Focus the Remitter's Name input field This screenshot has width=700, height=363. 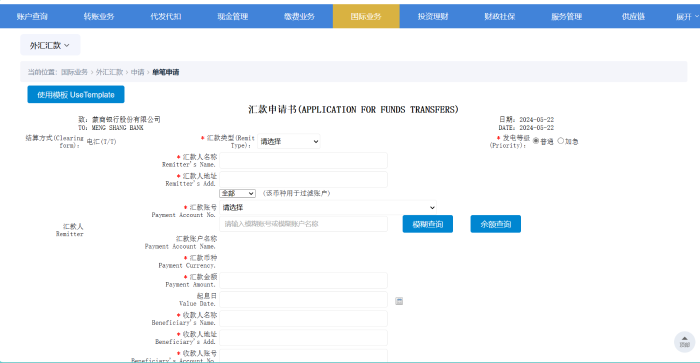(x=304, y=161)
